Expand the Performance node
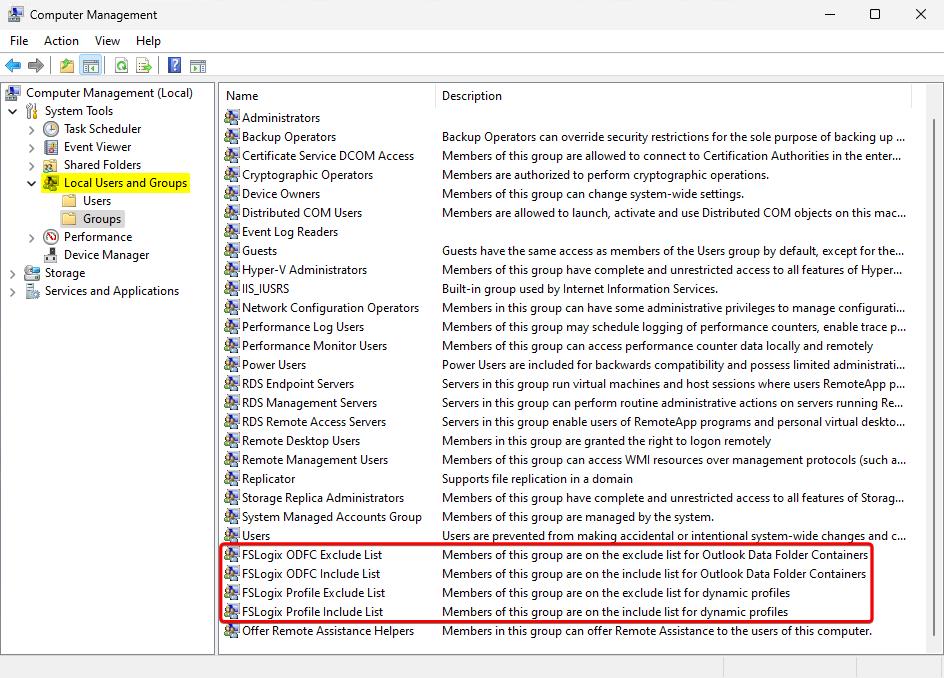 (31, 238)
